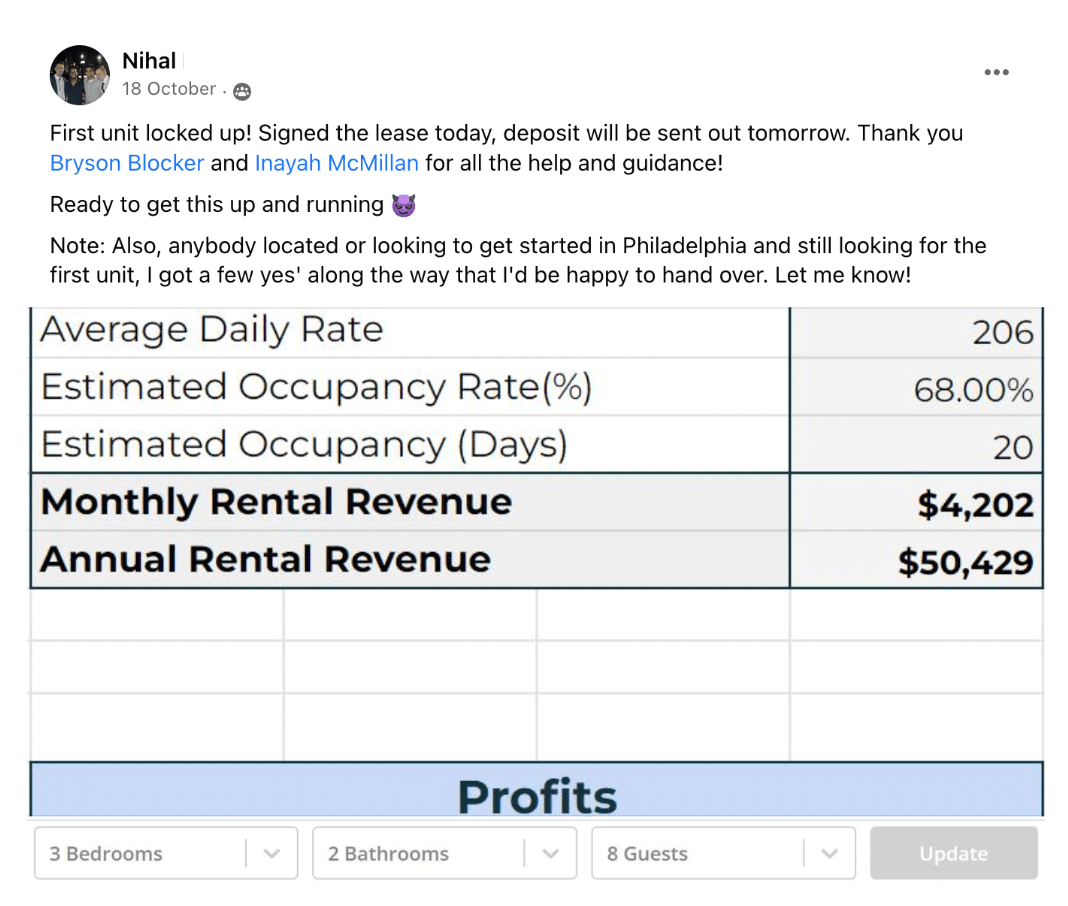The width and height of the screenshot is (1068, 906).
Task: Click the purple devil emoji
Action: (404, 206)
